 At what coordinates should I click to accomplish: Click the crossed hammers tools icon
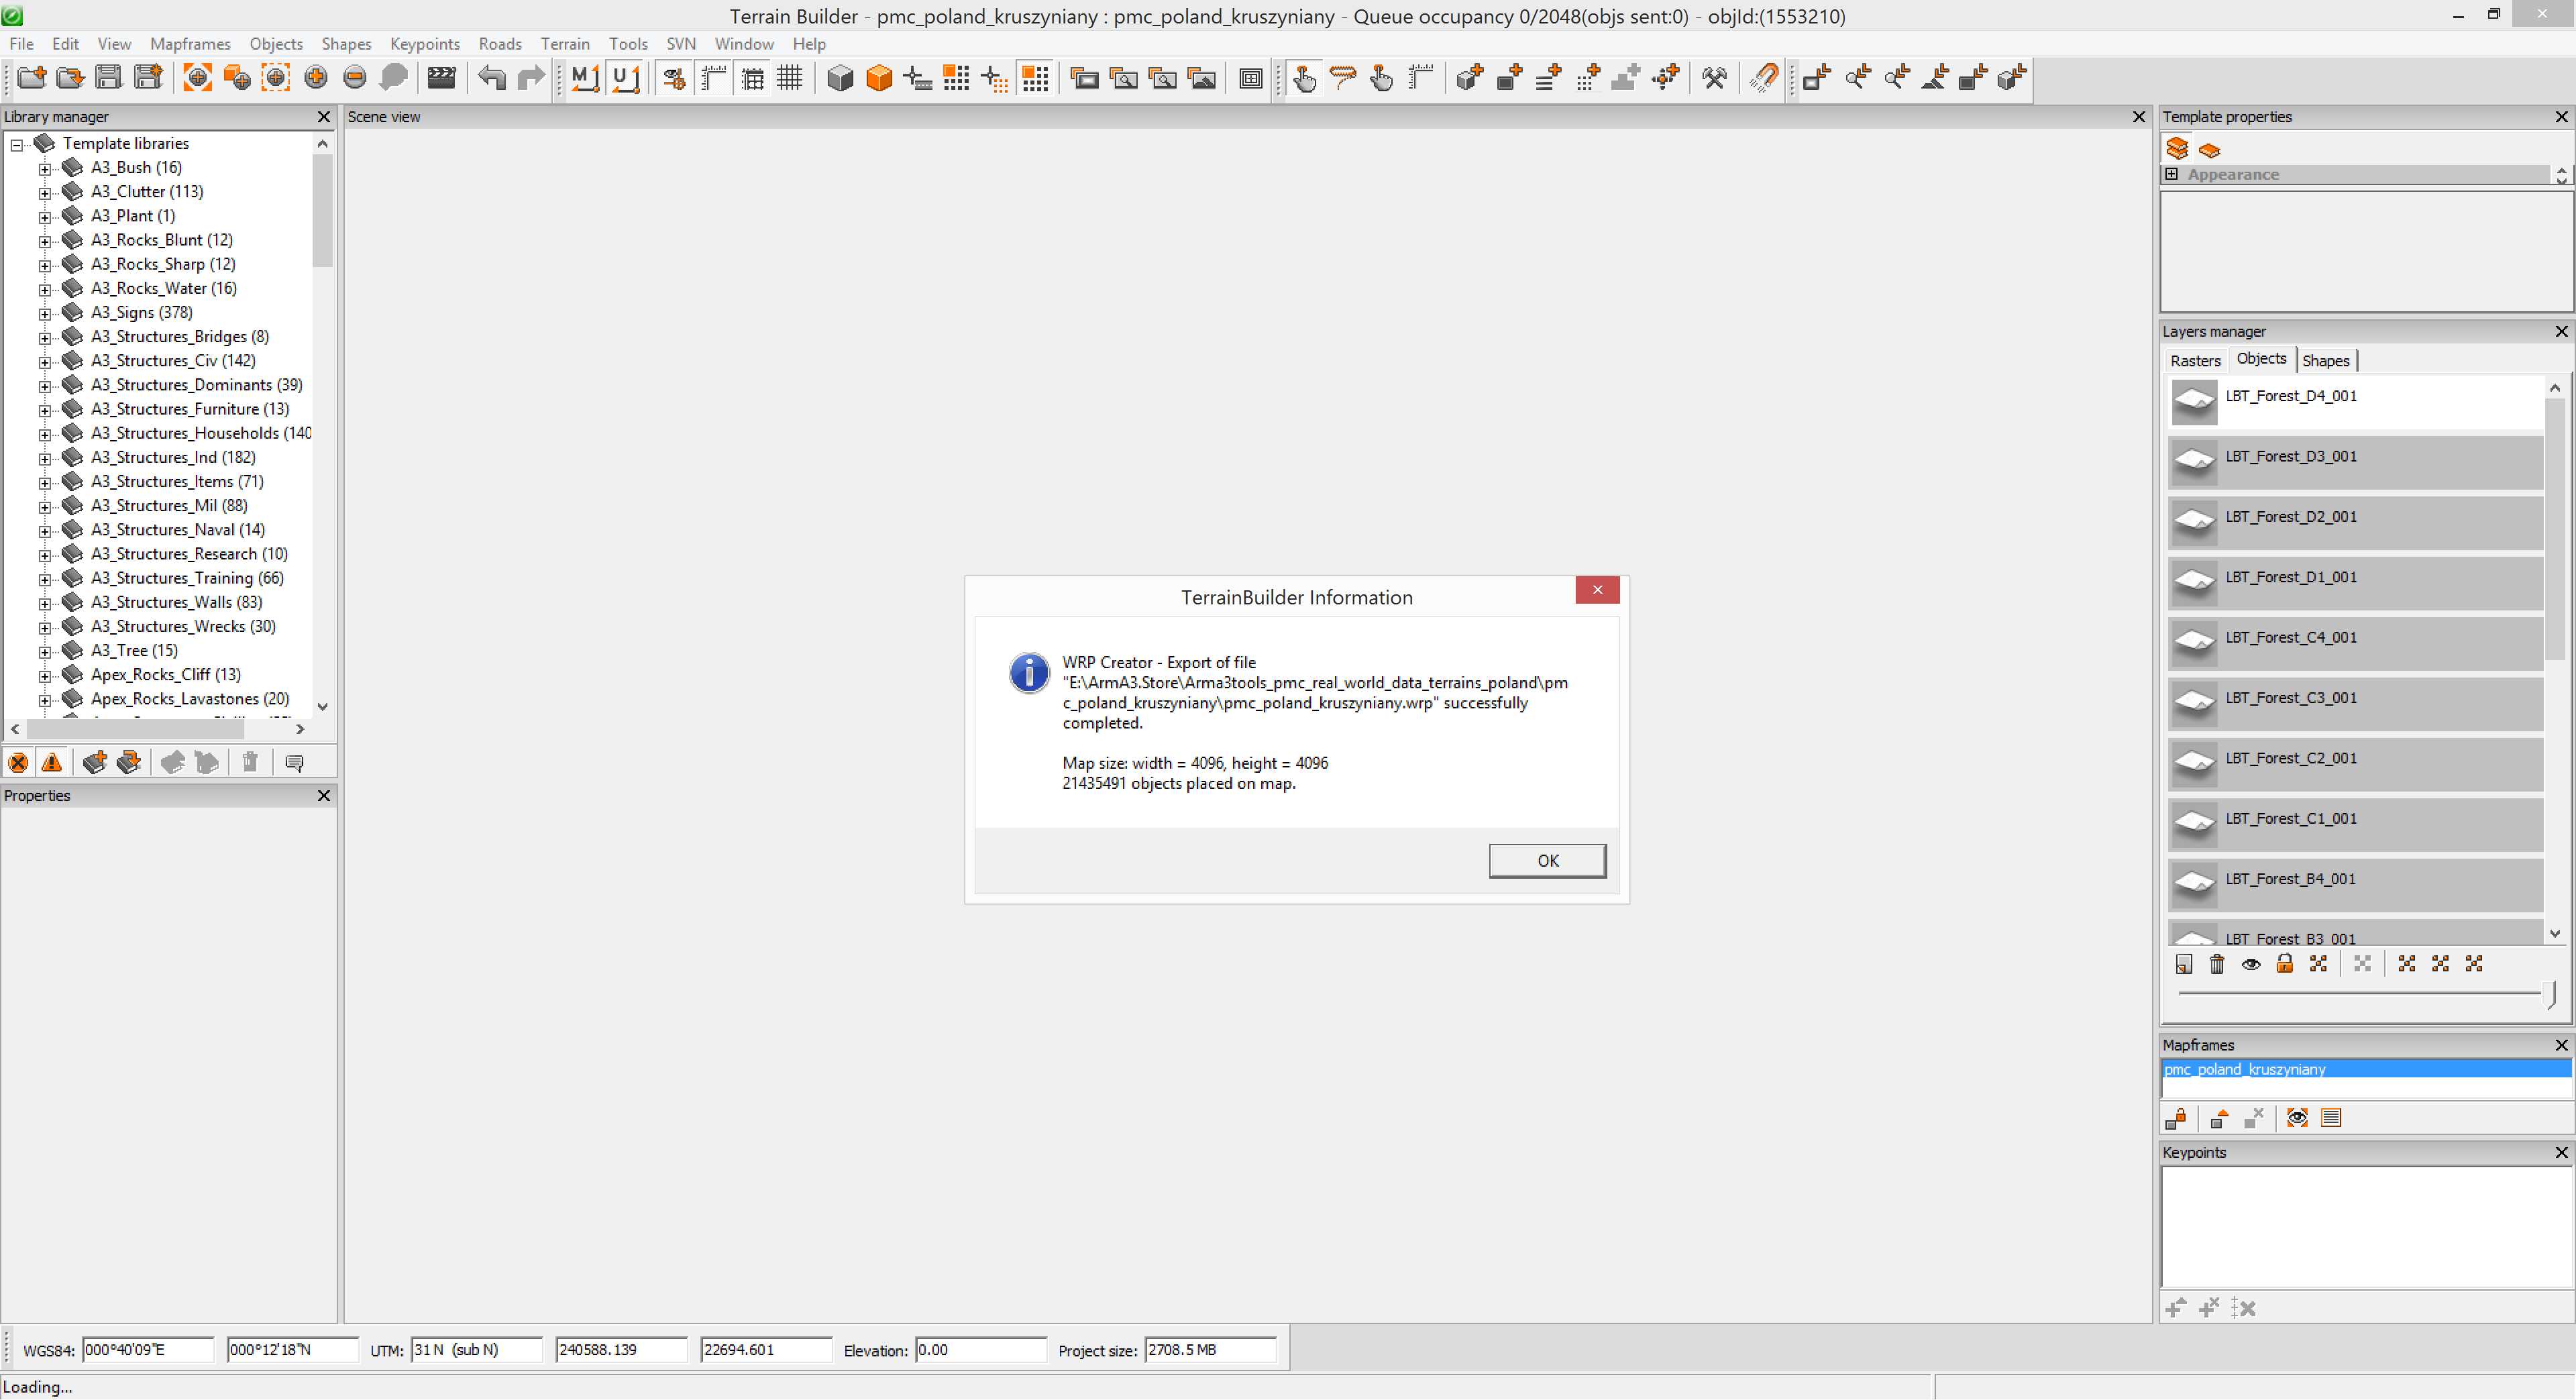(x=1715, y=78)
